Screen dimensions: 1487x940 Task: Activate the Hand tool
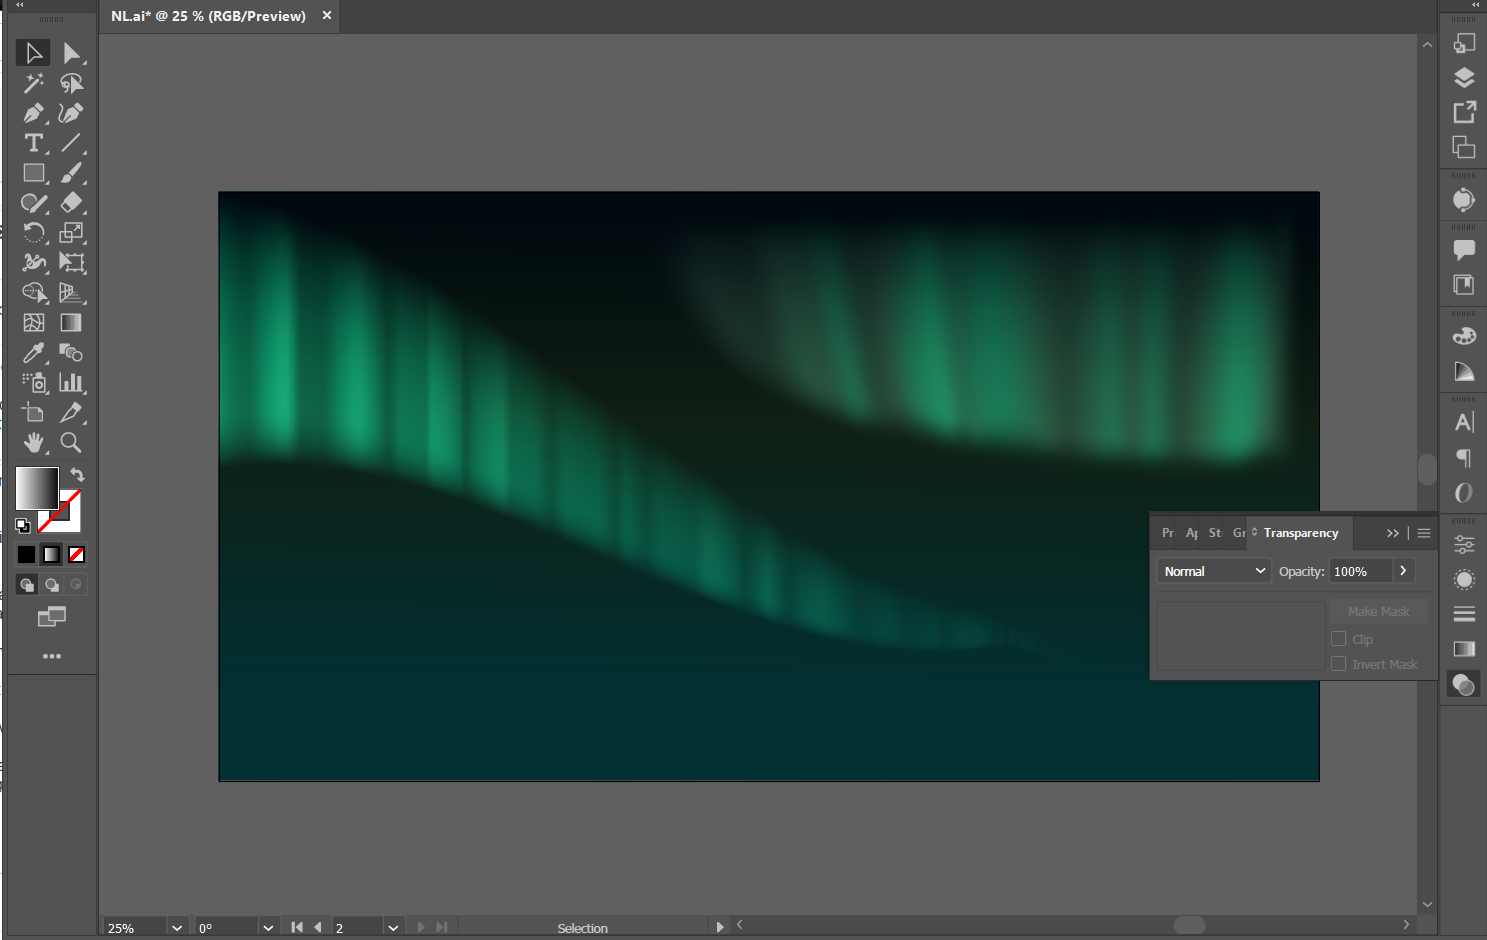click(33, 443)
